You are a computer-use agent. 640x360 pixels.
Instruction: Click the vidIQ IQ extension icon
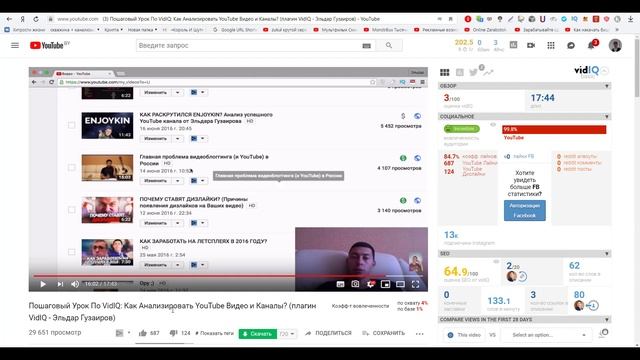tap(574, 19)
